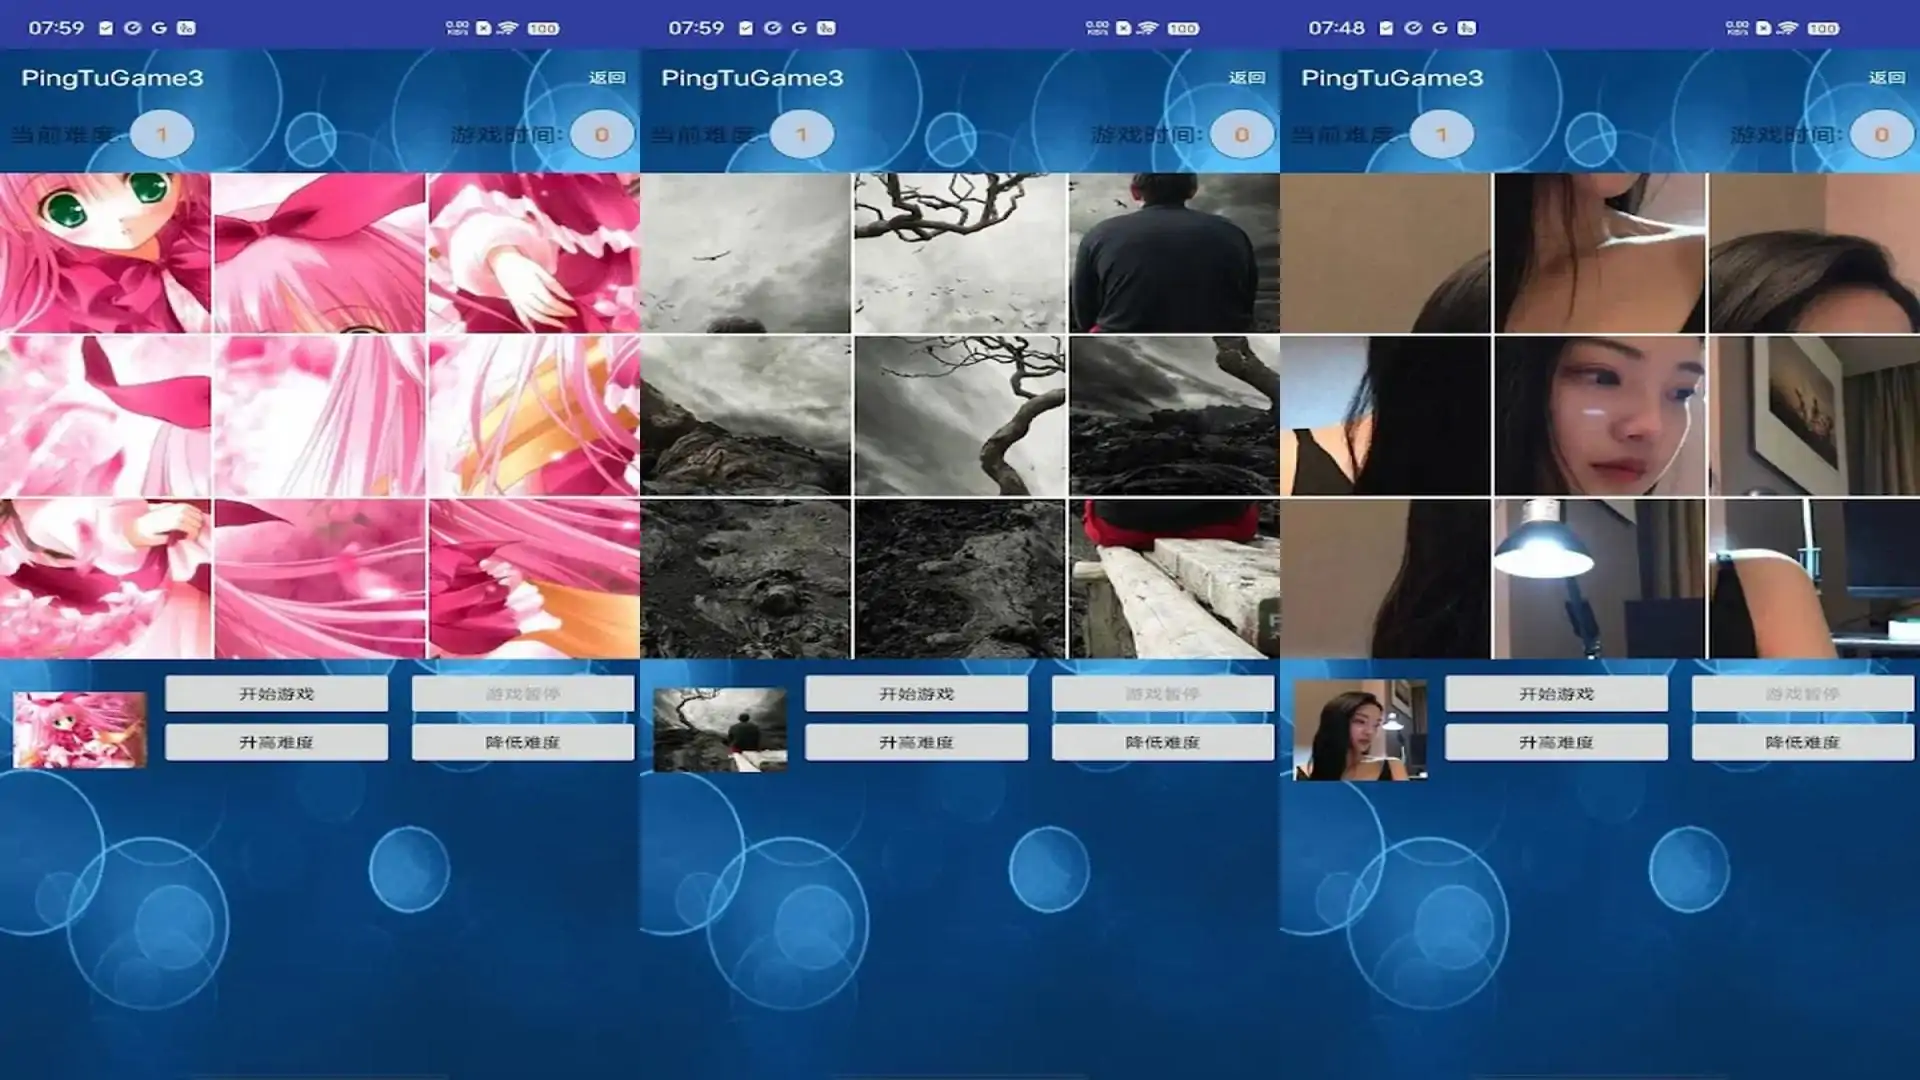
Task: Open the gray tree scene preview thumbnail
Action: [x=720, y=730]
